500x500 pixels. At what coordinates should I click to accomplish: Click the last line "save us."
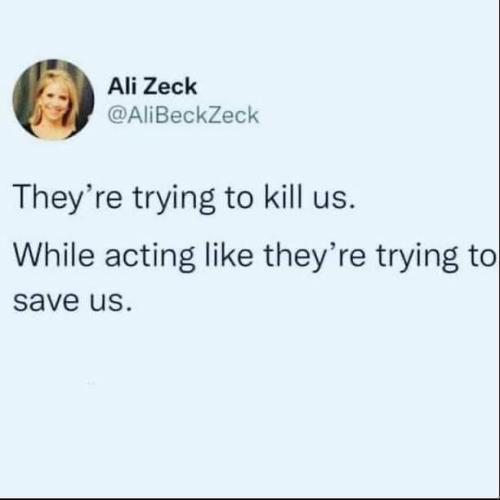pos(72,302)
